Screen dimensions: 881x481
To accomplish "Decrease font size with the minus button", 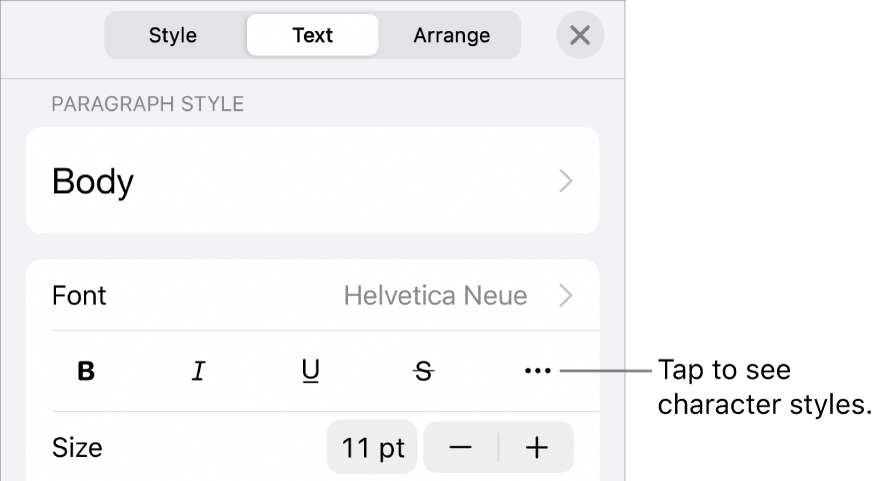I will (460, 447).
